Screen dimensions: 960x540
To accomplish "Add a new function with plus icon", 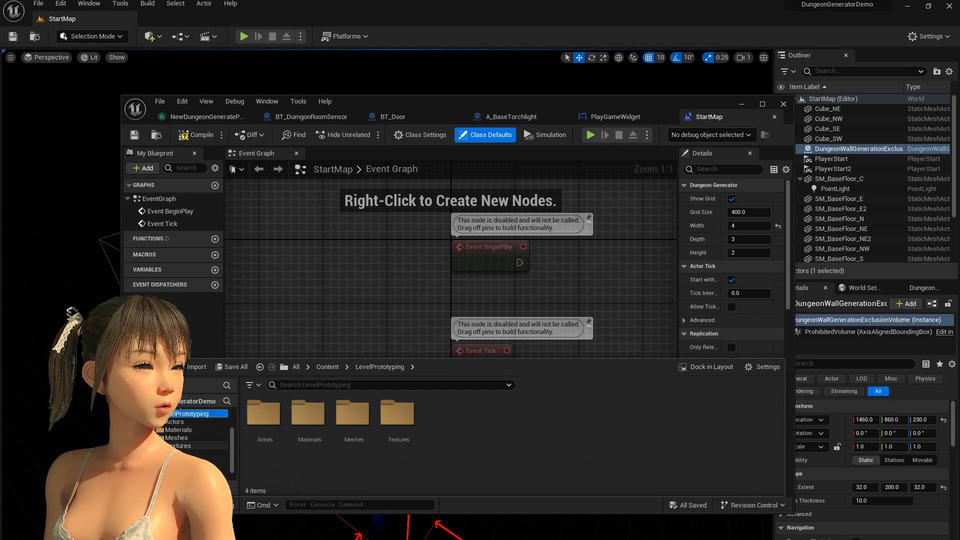I will (x=215, y=239).
